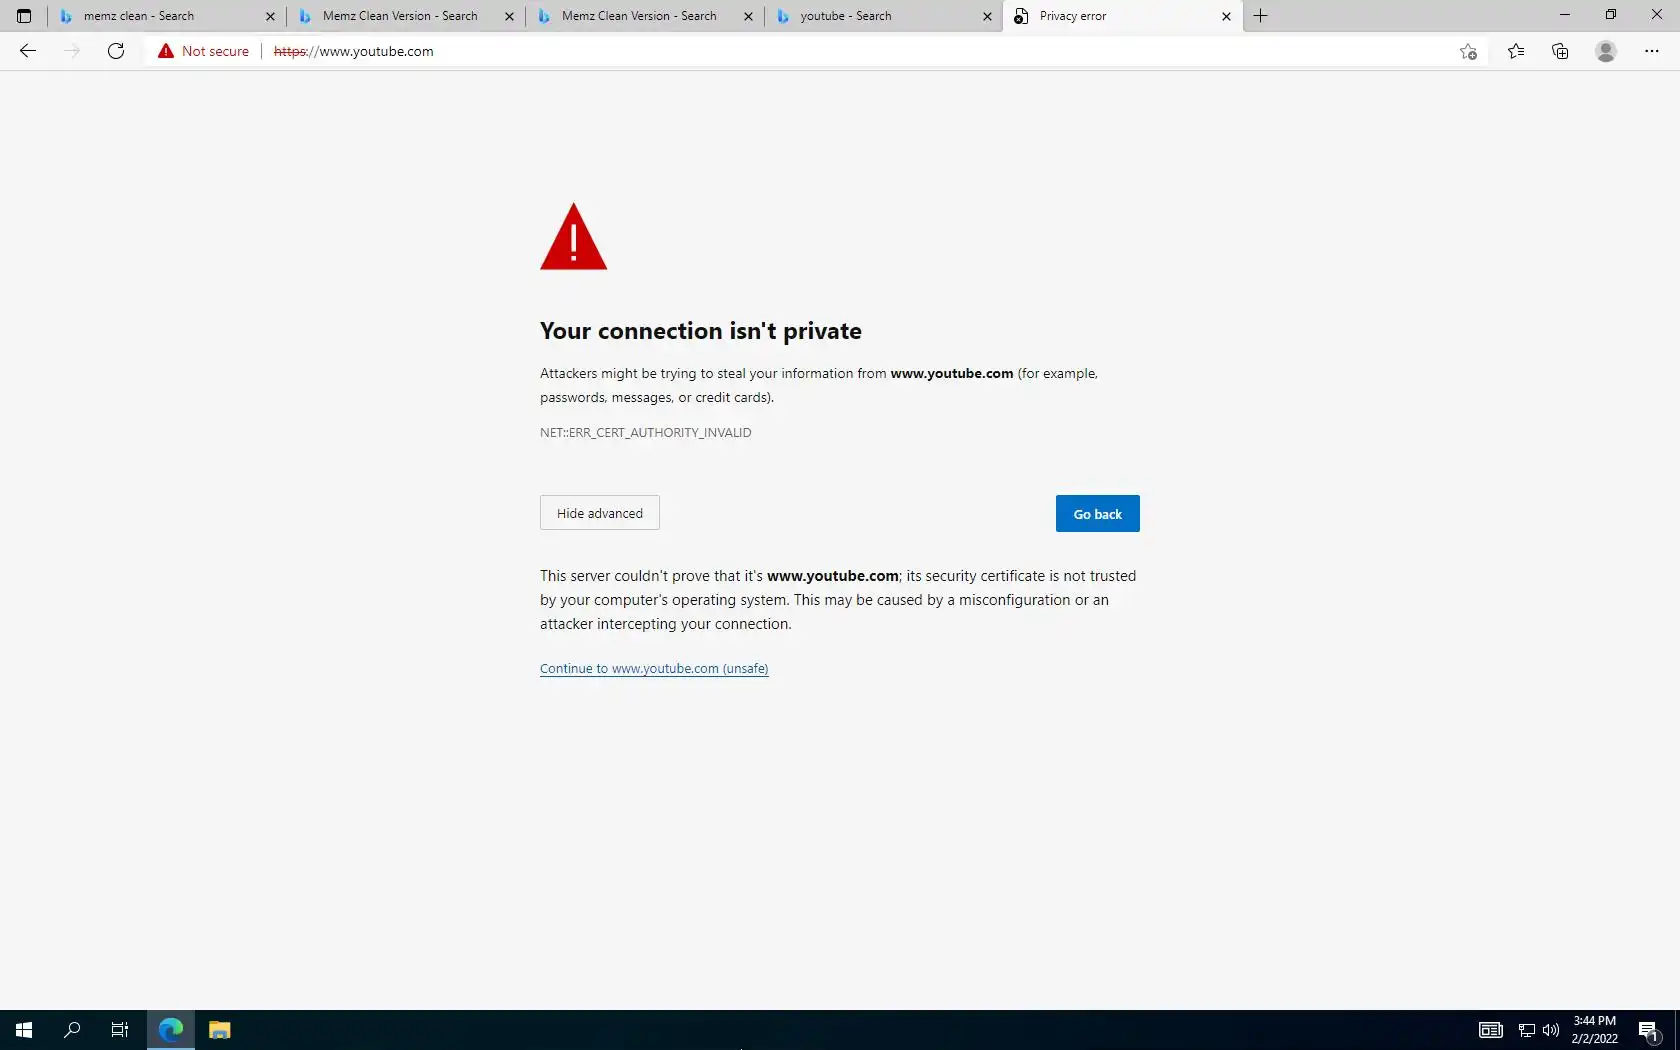
Task: Click Microsoft Edge taskbar icon
Action: pos(171,1030)
